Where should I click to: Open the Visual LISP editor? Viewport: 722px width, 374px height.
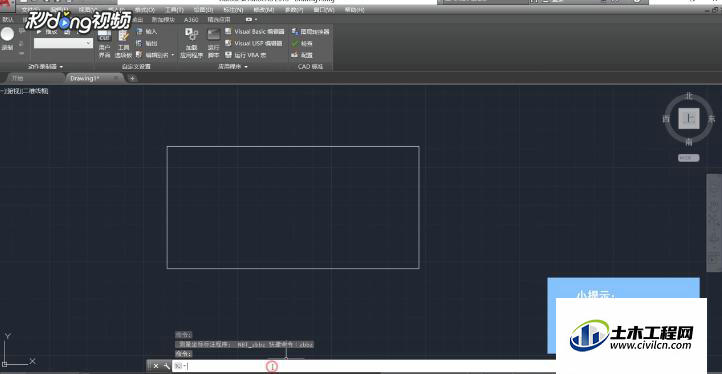click(x=254, y=43)
